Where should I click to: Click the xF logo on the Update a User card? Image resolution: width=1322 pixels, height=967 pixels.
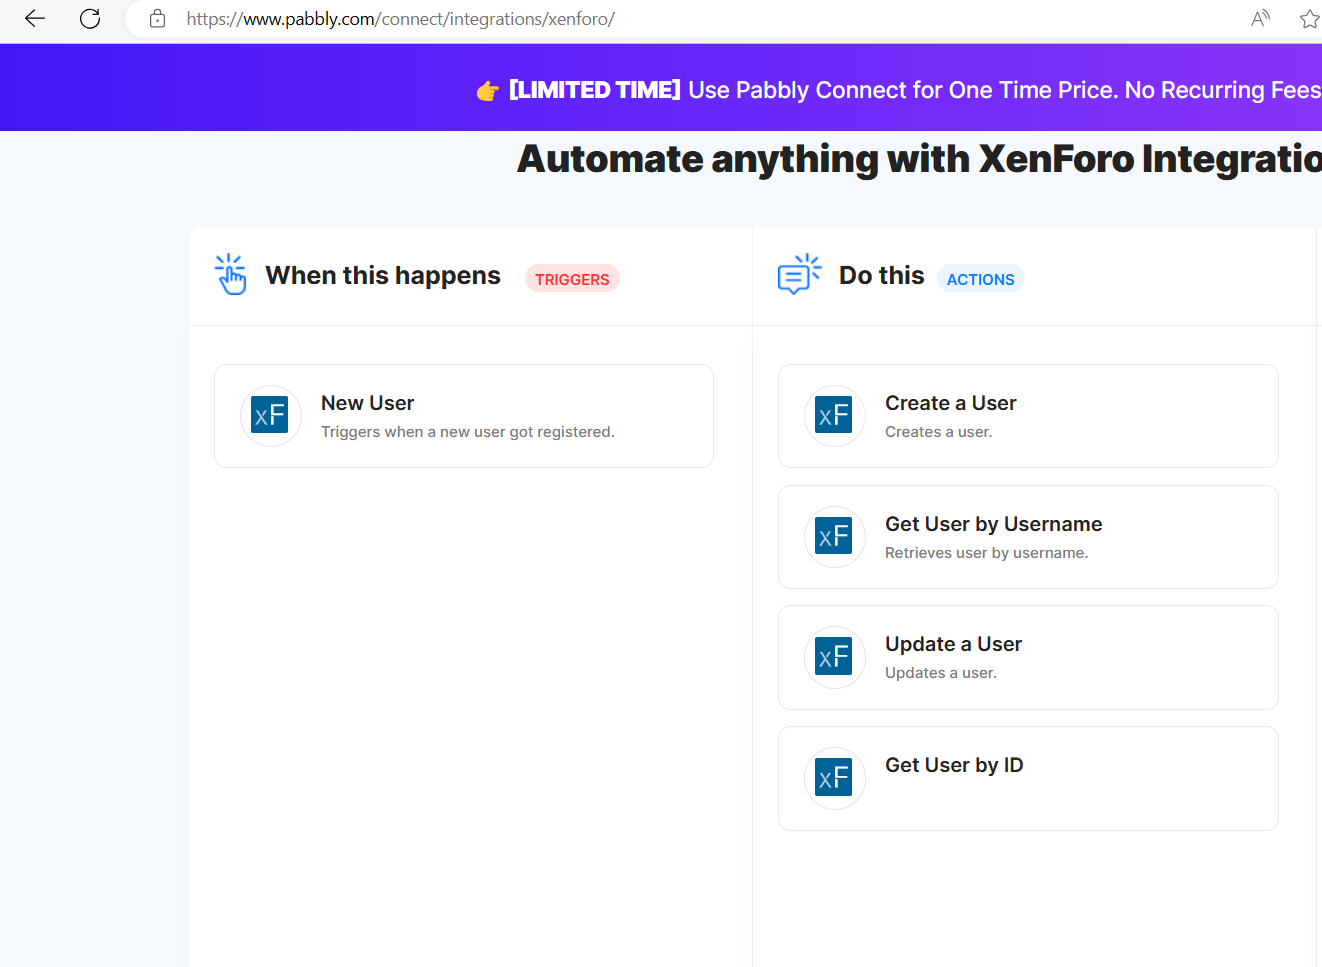coord(834,657)
